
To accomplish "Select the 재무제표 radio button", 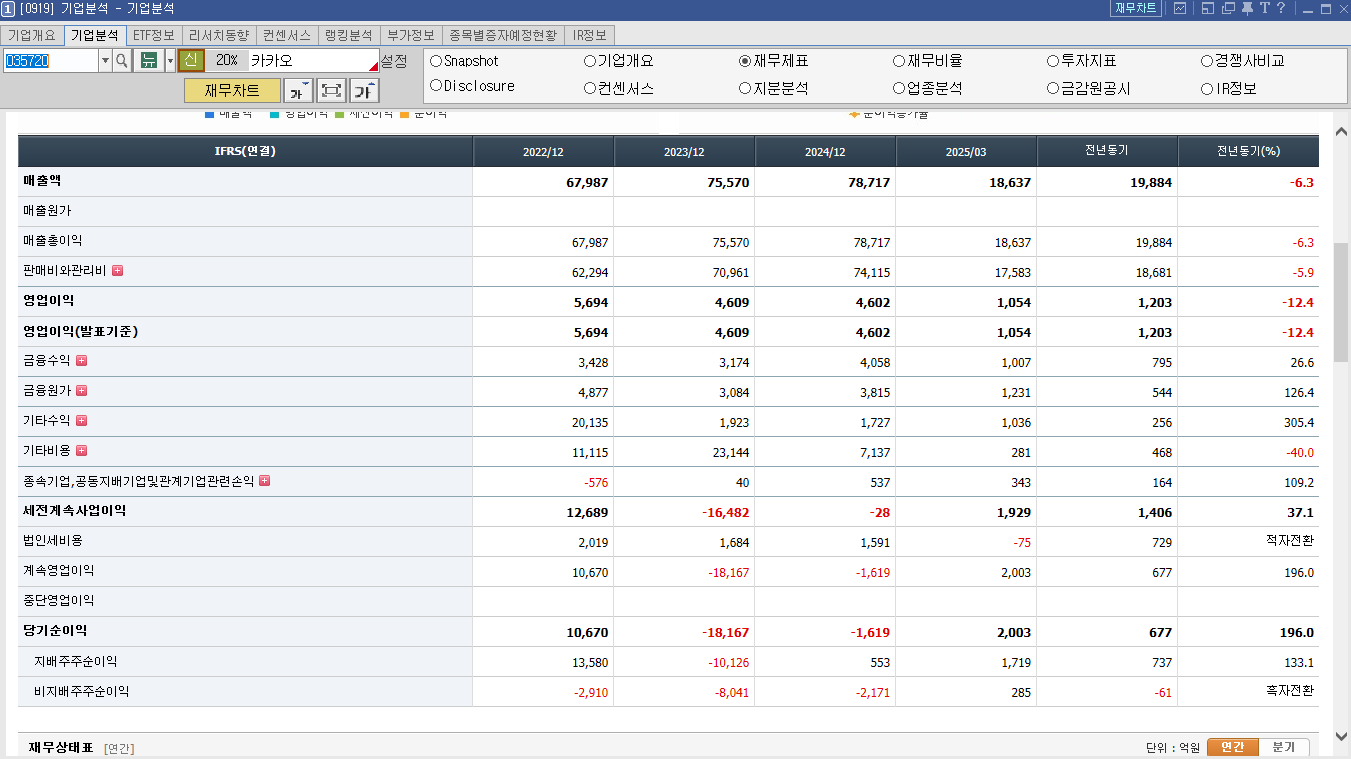I will click(x=745, y=61).
